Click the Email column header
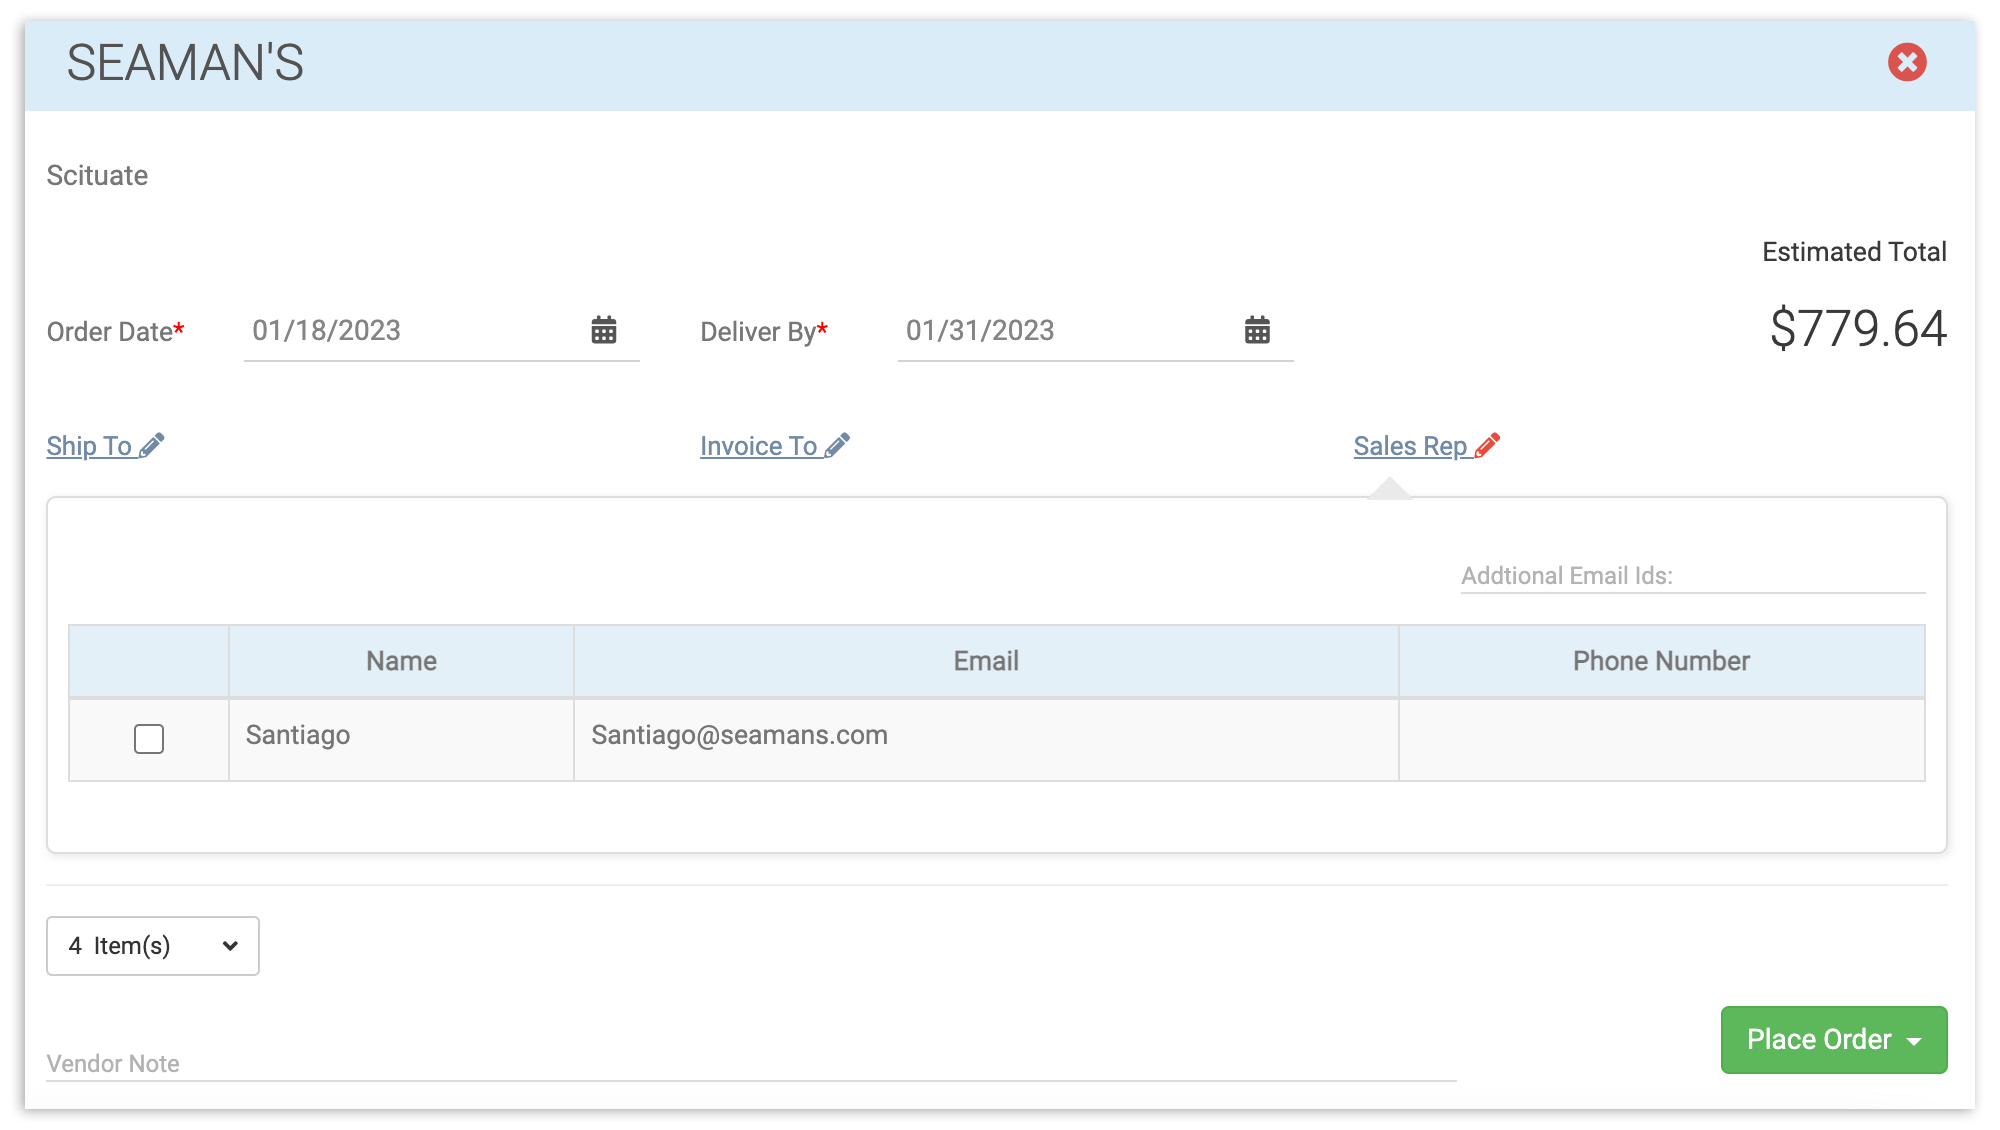Image resolution: width=2000 pixels, height=1130 pixels. tap(985, 661)
